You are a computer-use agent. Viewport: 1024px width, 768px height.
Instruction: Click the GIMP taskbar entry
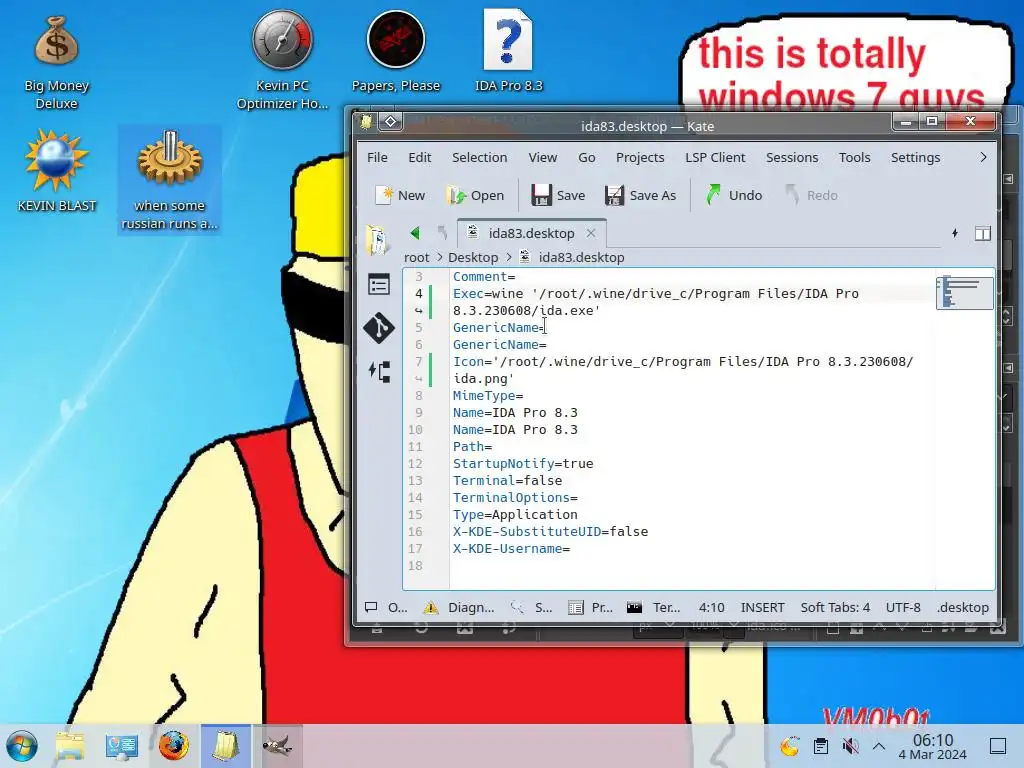[x=277, y=746]
